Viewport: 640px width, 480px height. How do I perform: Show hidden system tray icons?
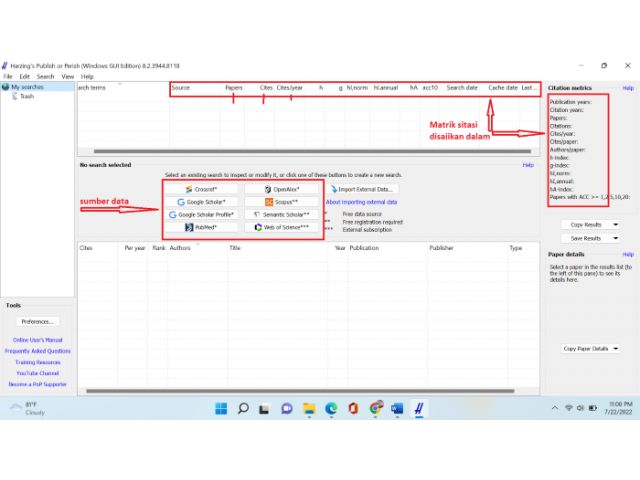554,408
